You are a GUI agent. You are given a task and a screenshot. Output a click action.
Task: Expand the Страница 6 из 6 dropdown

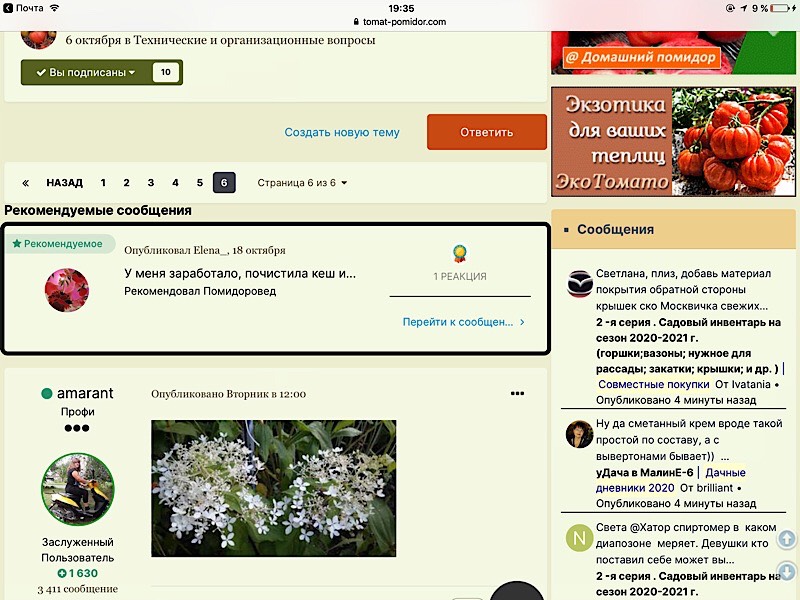click(x=303, y=183)
